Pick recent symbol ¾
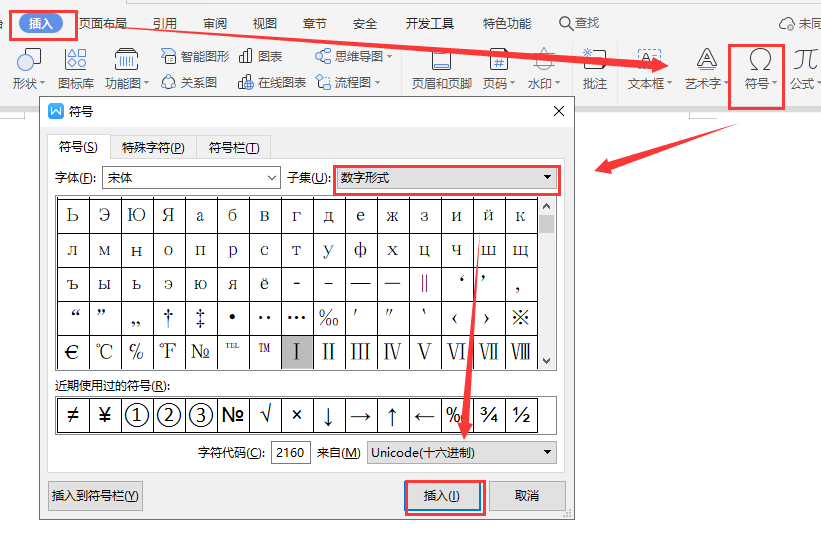 coord(489,415)
